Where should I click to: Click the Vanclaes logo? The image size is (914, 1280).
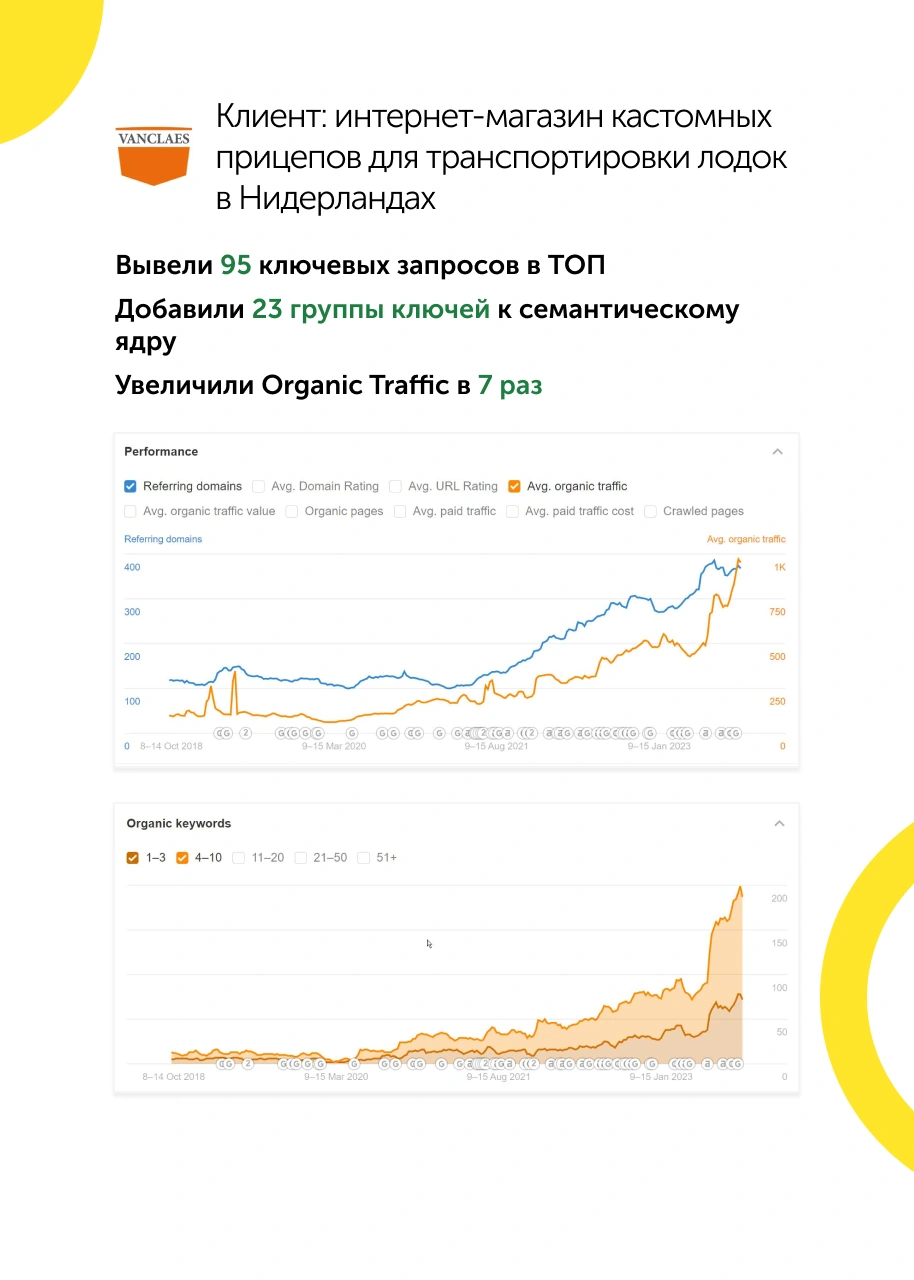(x=153, y=155)
